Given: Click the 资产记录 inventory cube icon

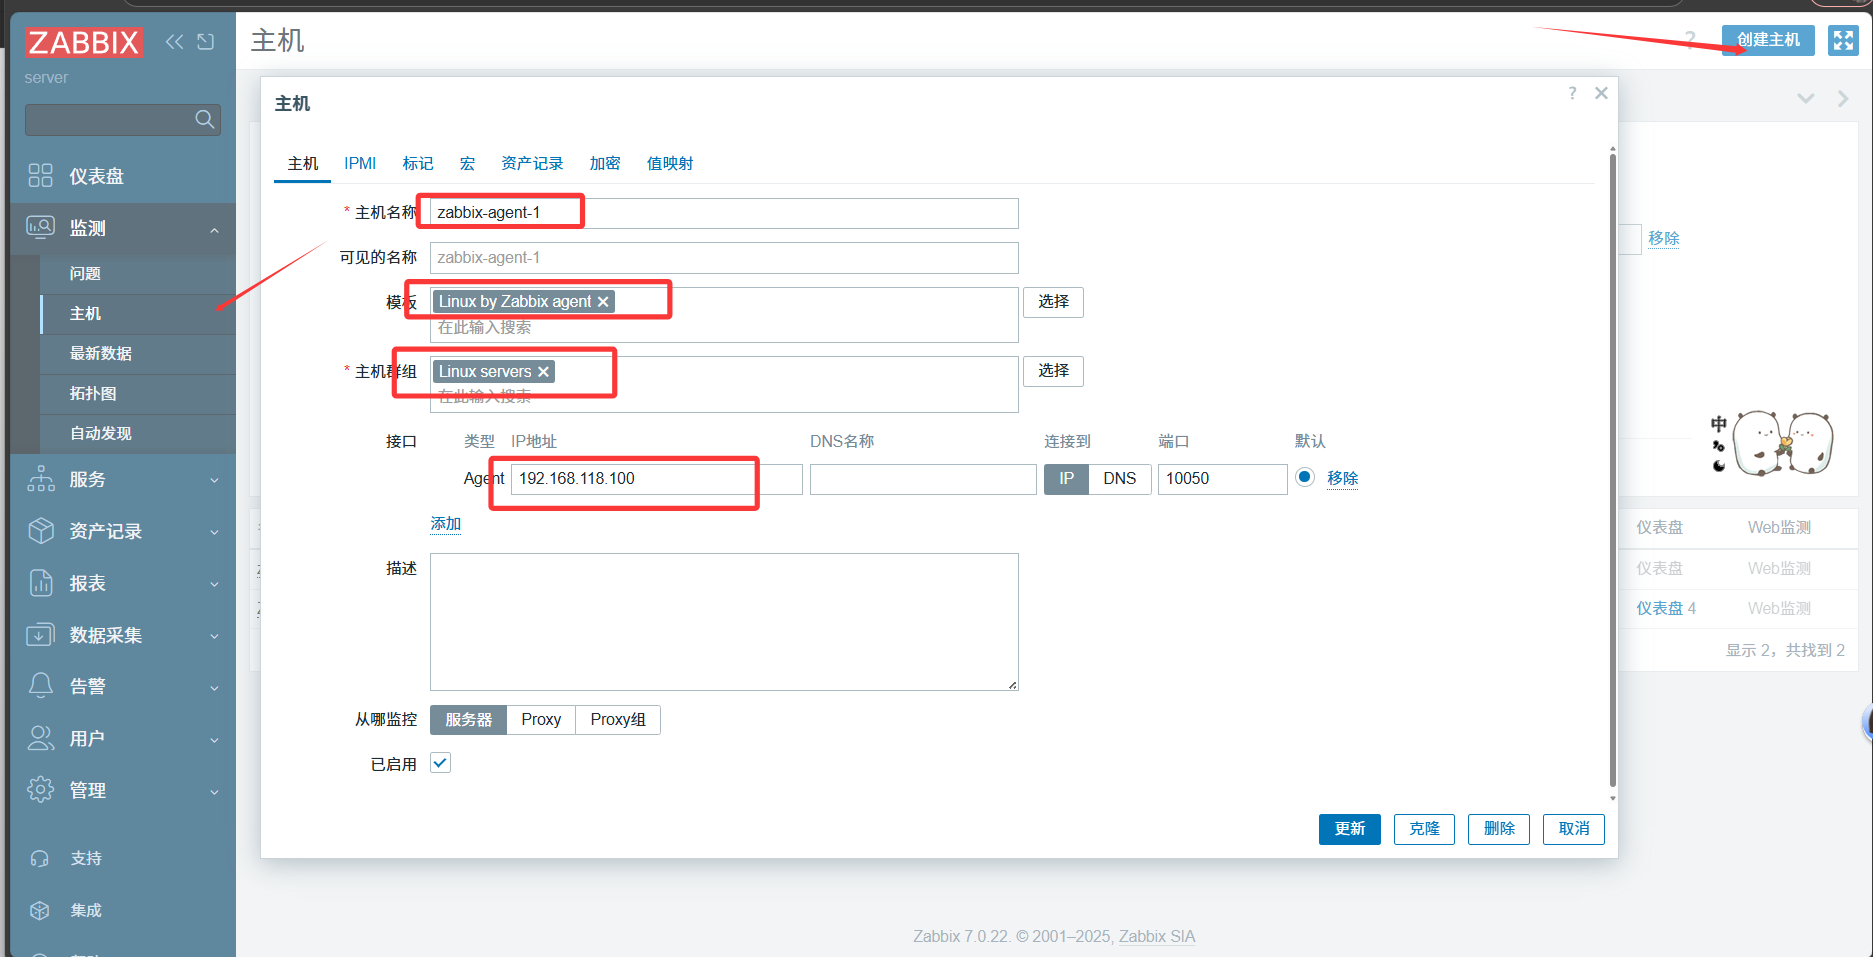Looking at the screenshot, I should pos(41,531).
